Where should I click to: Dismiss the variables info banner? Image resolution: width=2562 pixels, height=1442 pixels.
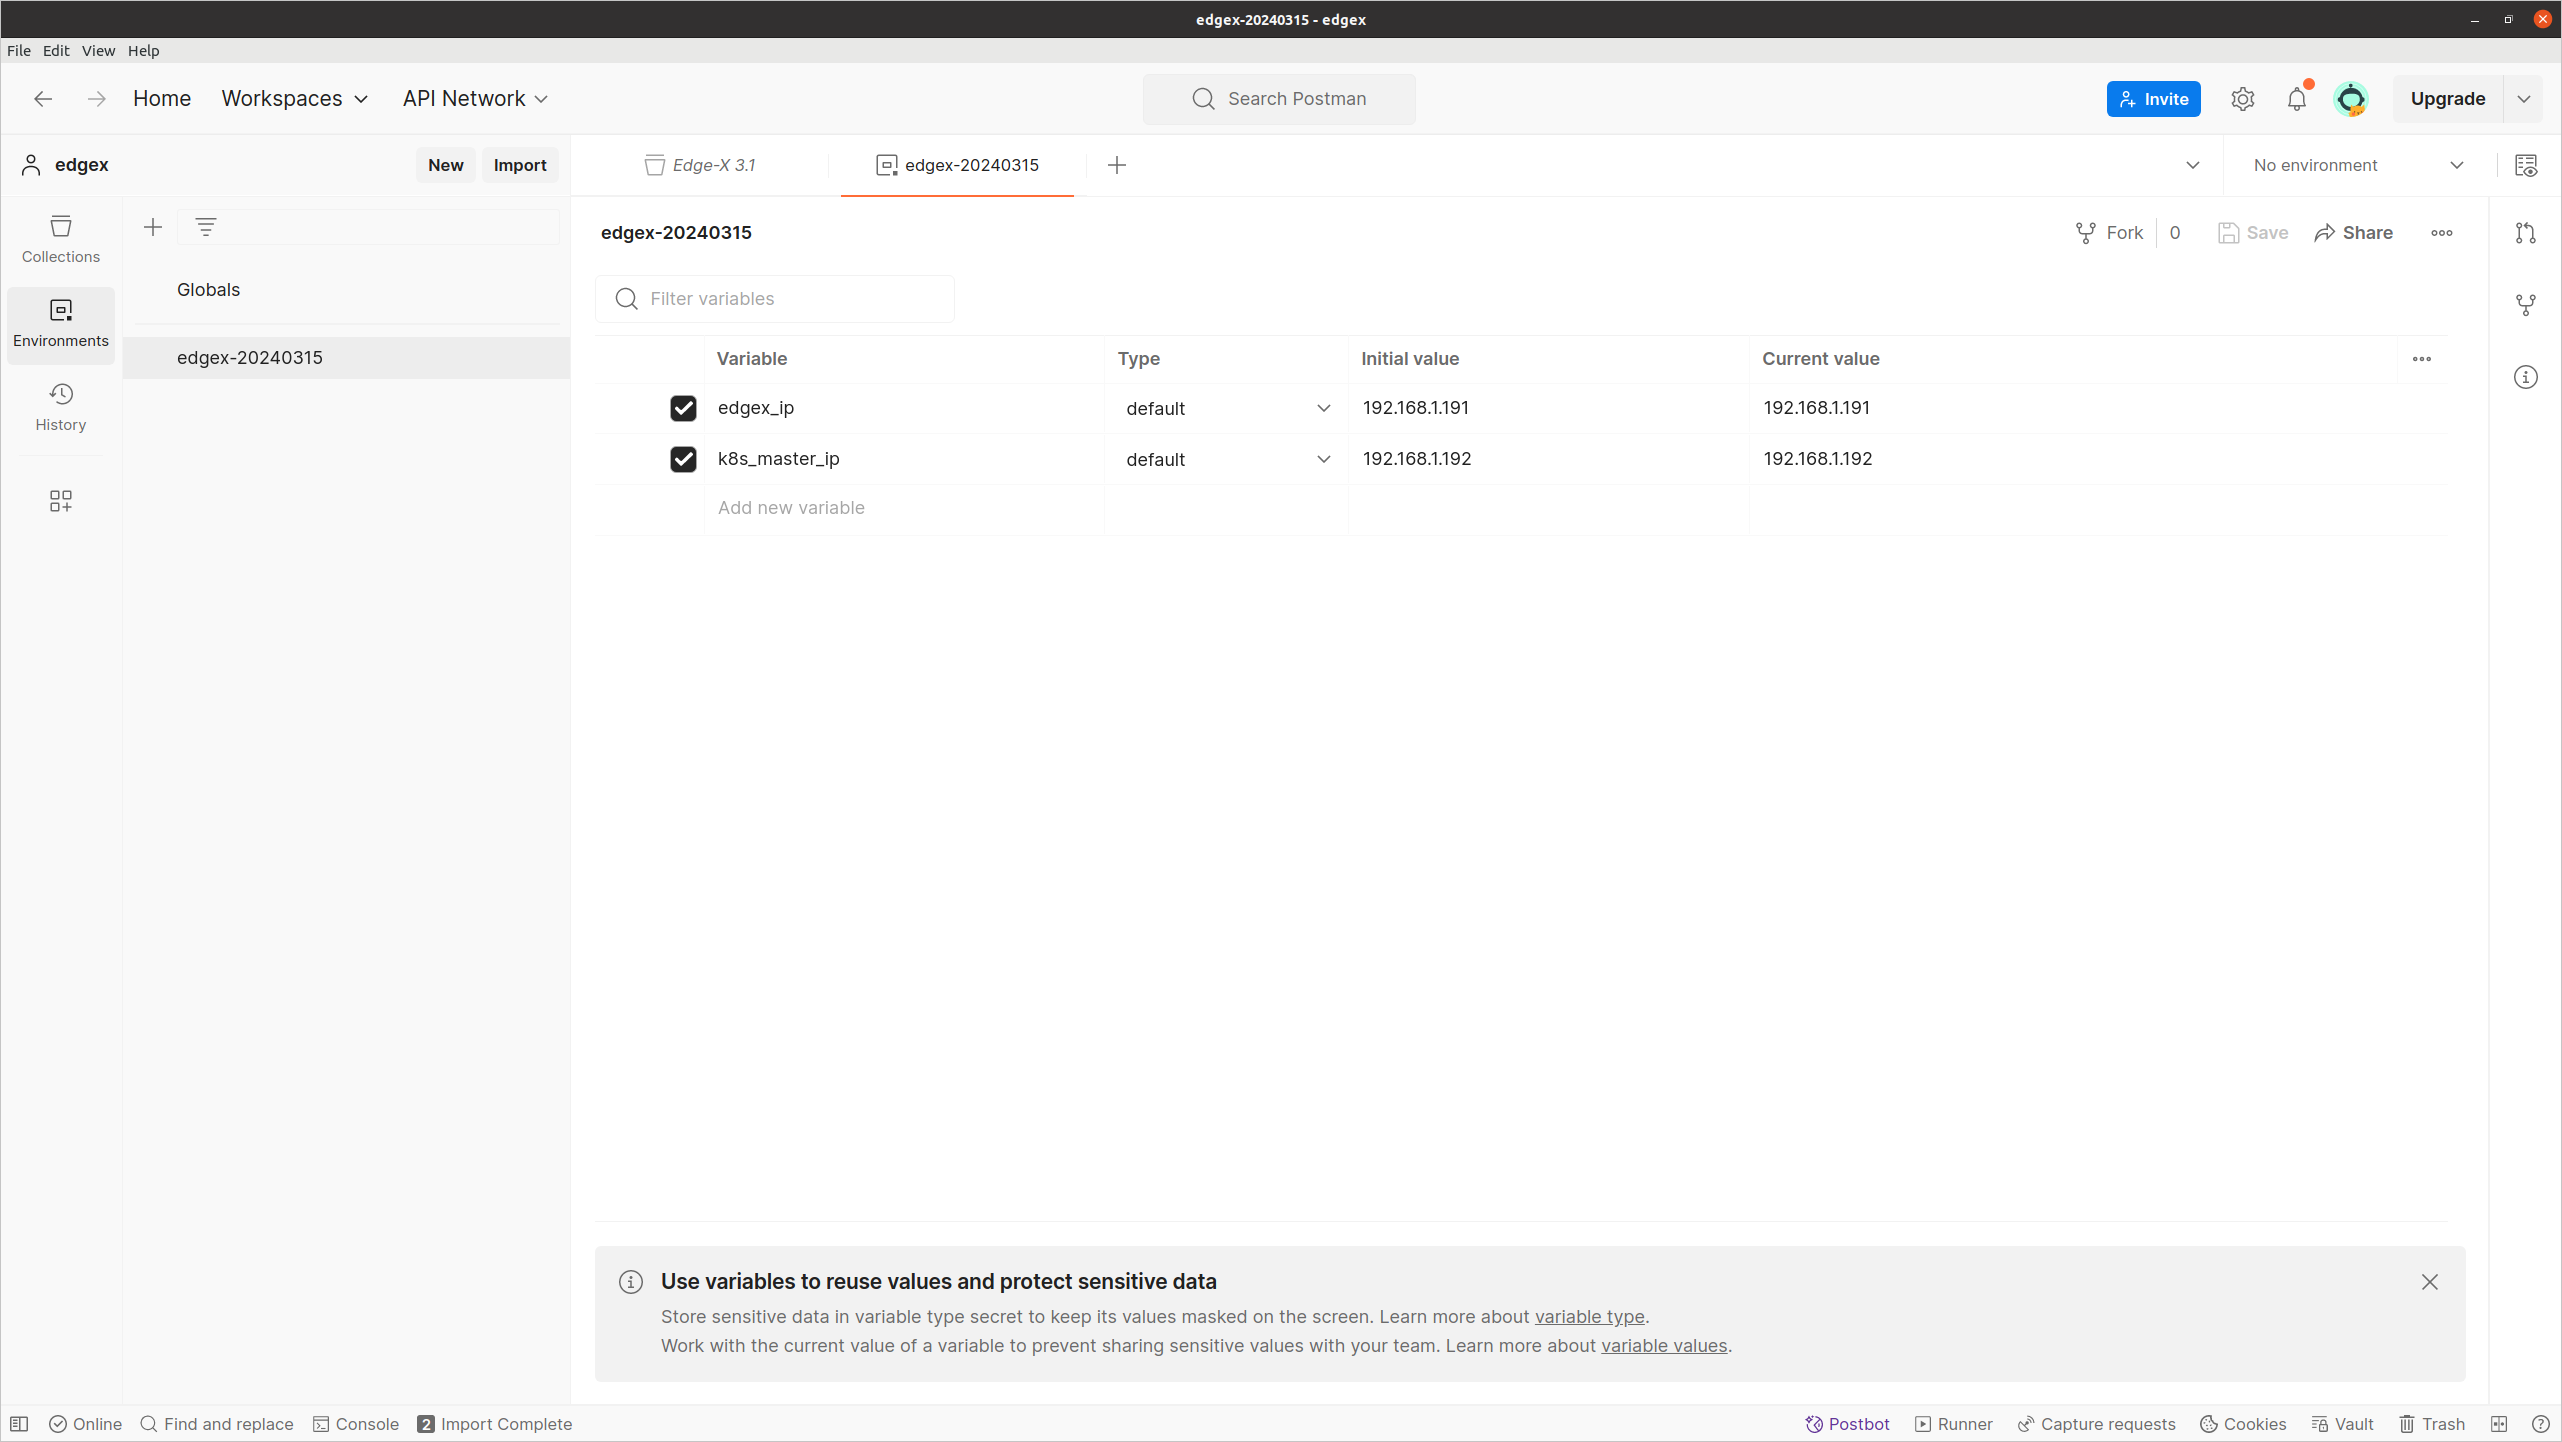[2430, 1282]
